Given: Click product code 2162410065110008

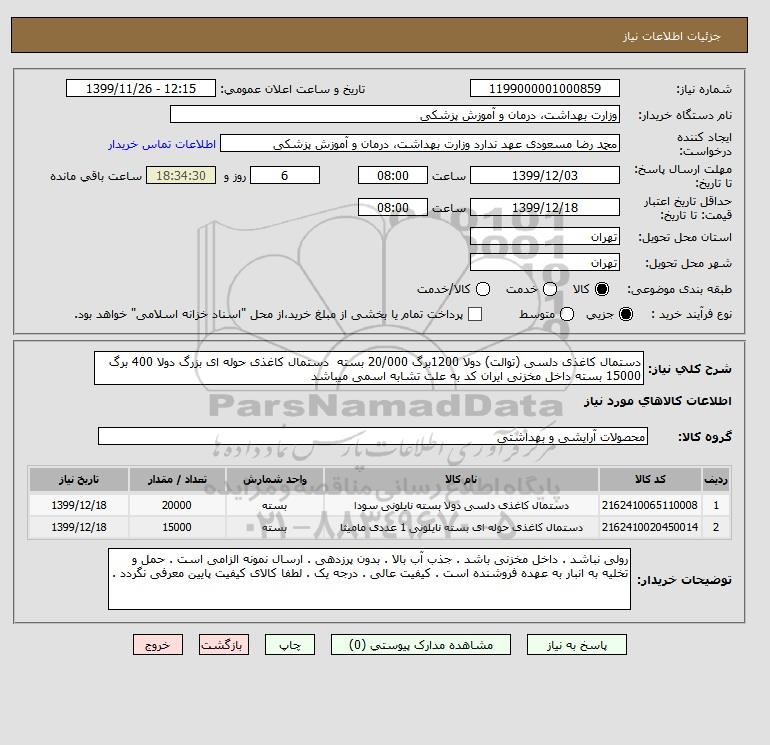Looking at the screenshot, I should (x=650, y=505).
